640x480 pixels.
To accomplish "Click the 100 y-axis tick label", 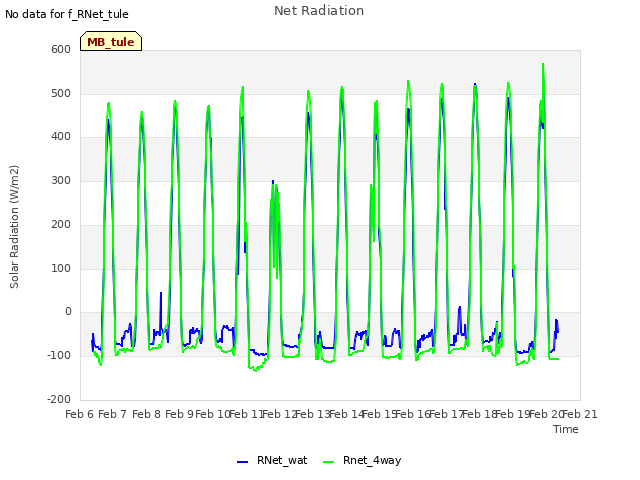I will pyautogui.click(x=61, y=268).
